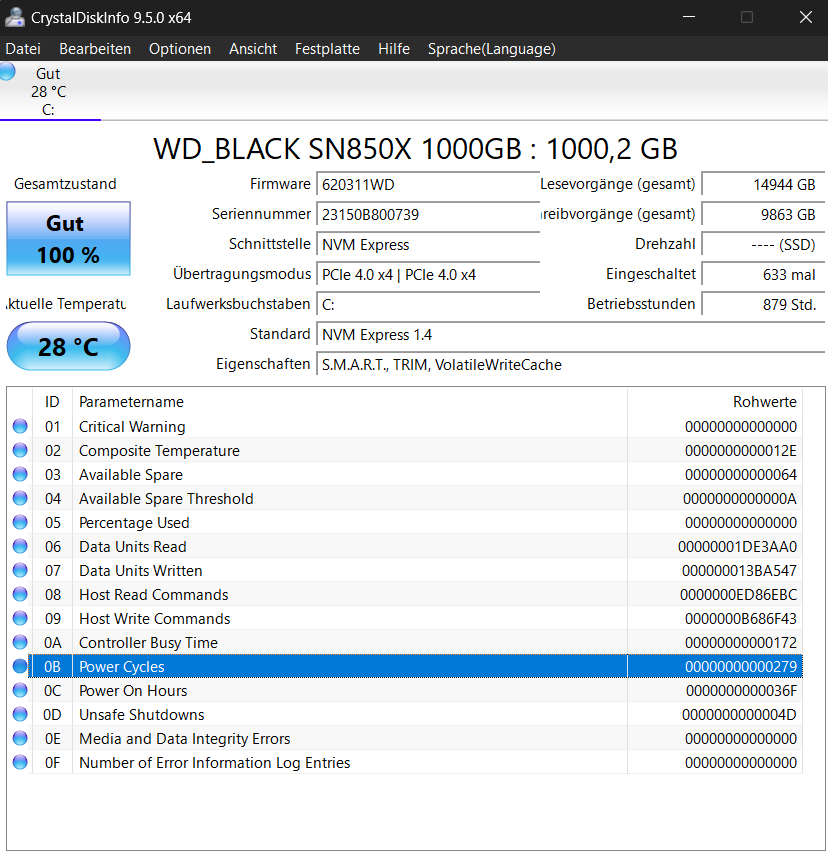Click the Schreibvorgänge value 9863 GB

tap(763, 215)
